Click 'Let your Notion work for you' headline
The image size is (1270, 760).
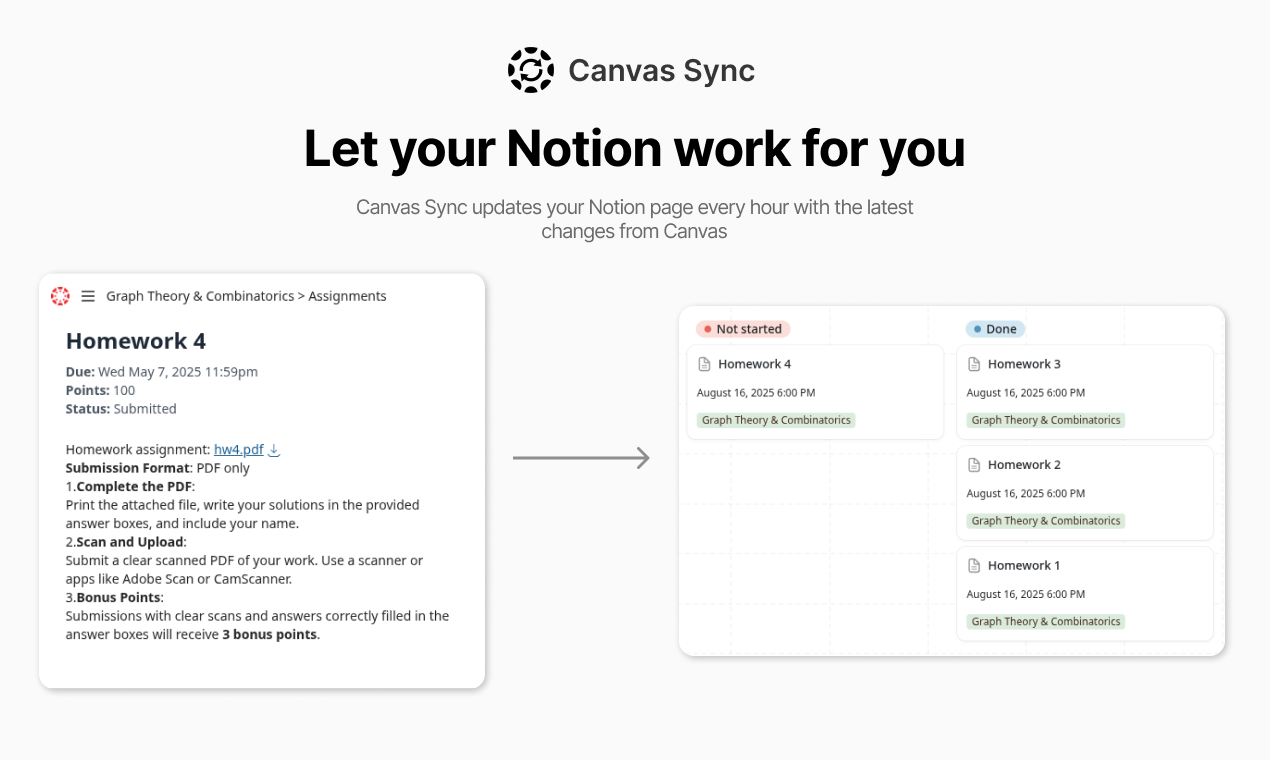click(x=635, y=148)
